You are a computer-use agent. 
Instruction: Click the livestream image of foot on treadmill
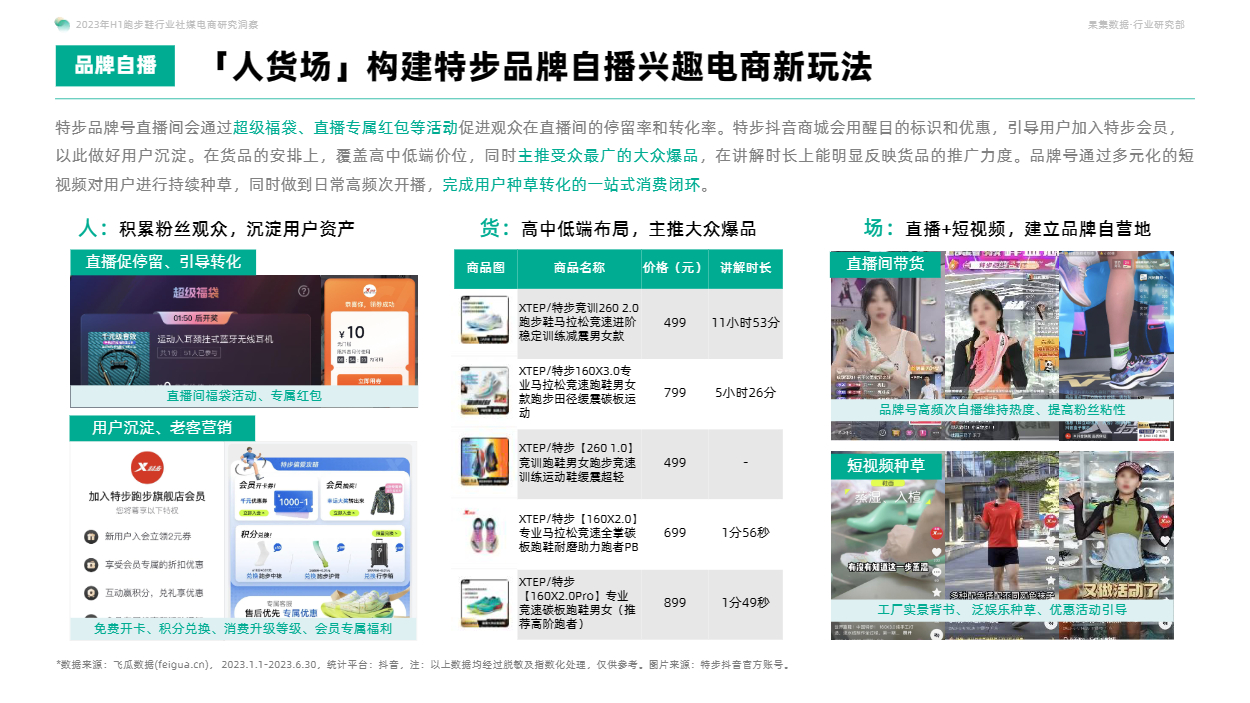[1116, 345]
